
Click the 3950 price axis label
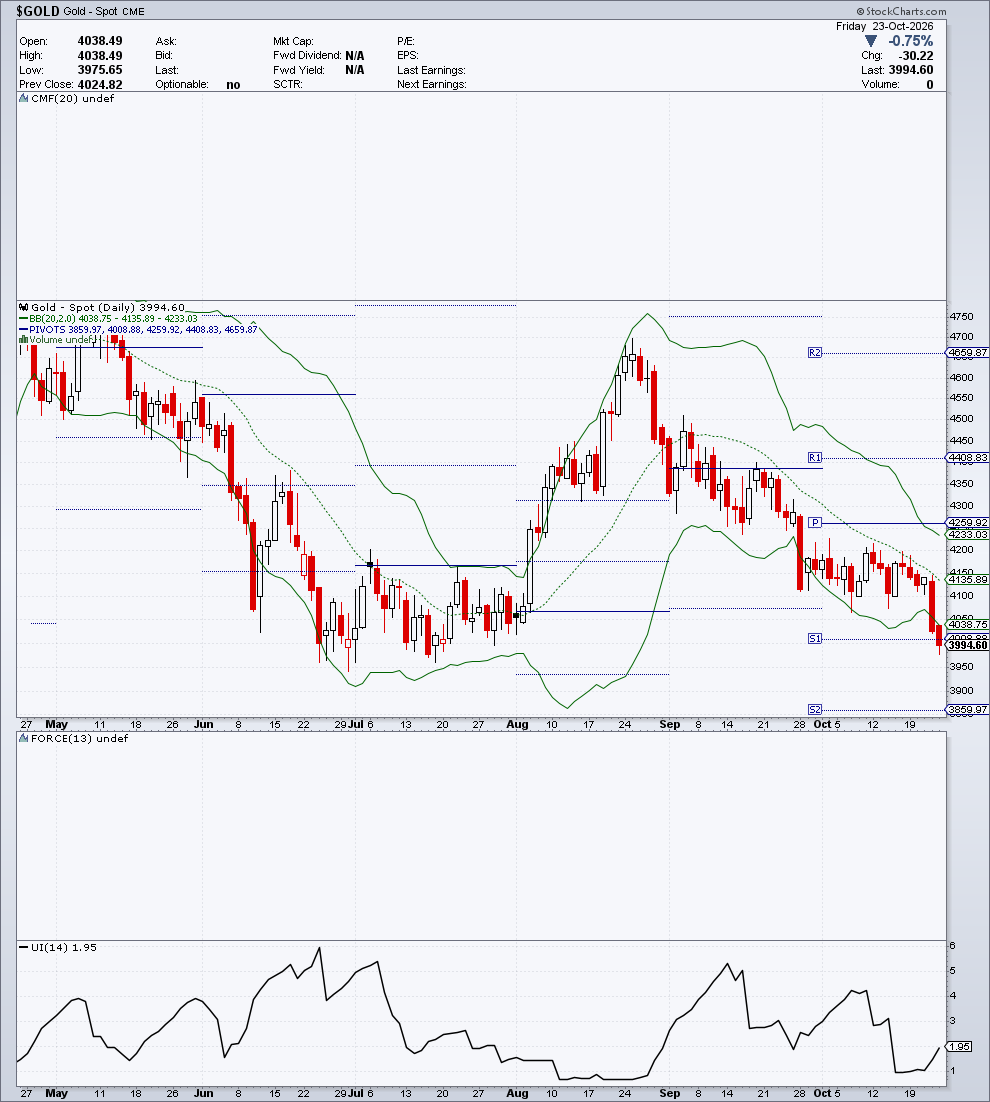tap(961, 667)
